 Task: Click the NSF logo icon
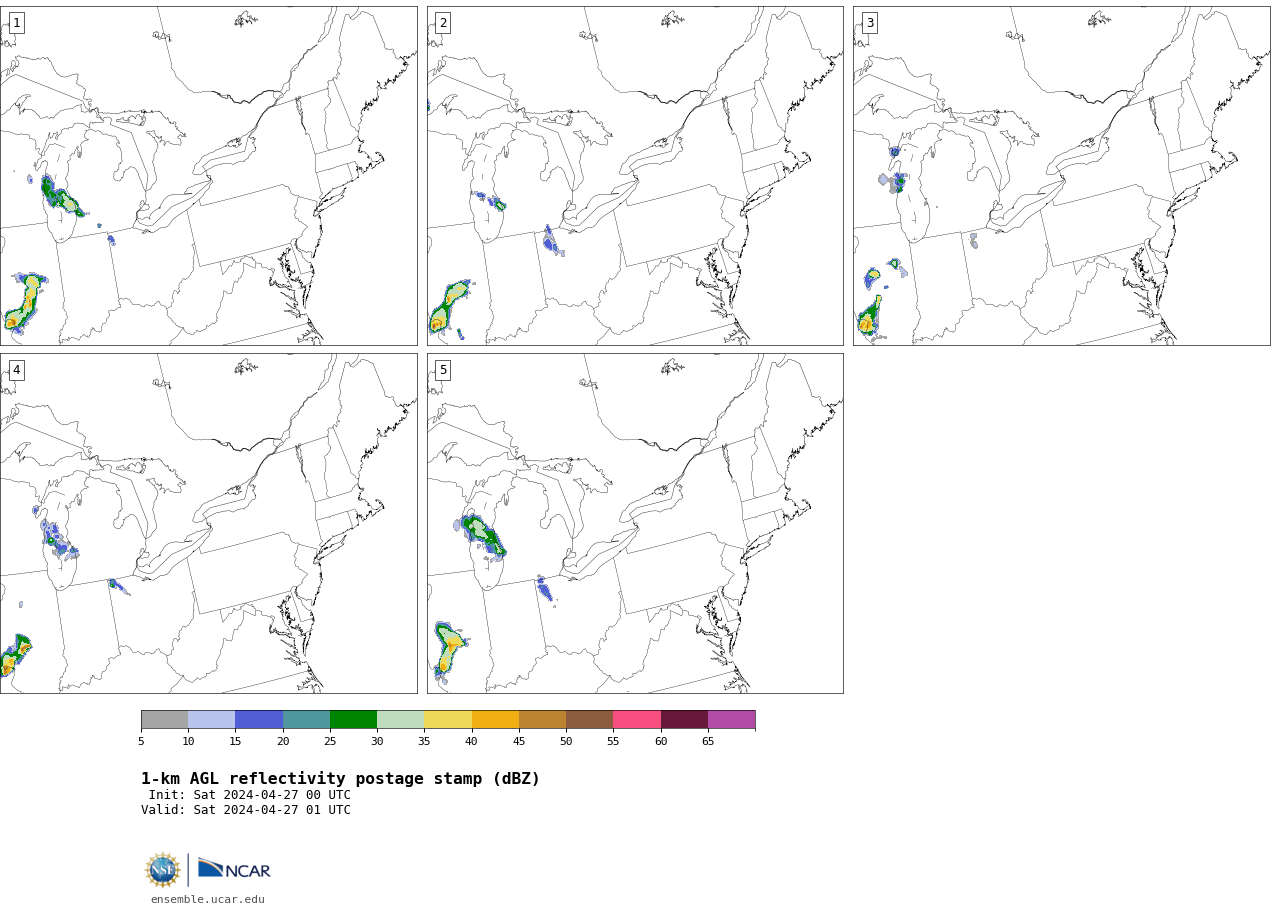coord(163,870)
